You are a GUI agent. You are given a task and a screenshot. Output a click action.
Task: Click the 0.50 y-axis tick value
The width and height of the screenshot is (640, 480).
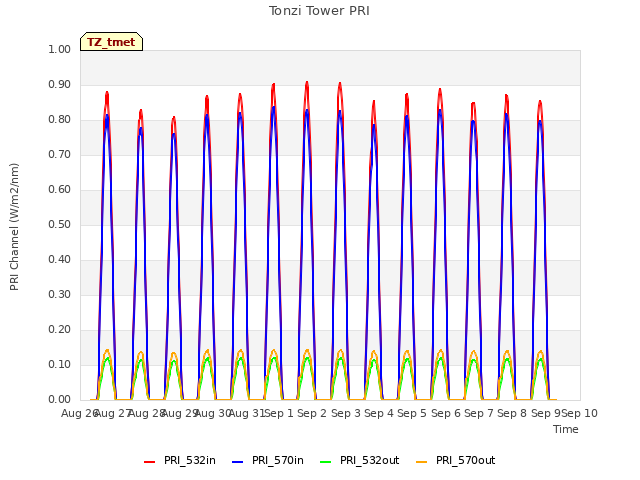pyautogui.click(x=60, y=224)
